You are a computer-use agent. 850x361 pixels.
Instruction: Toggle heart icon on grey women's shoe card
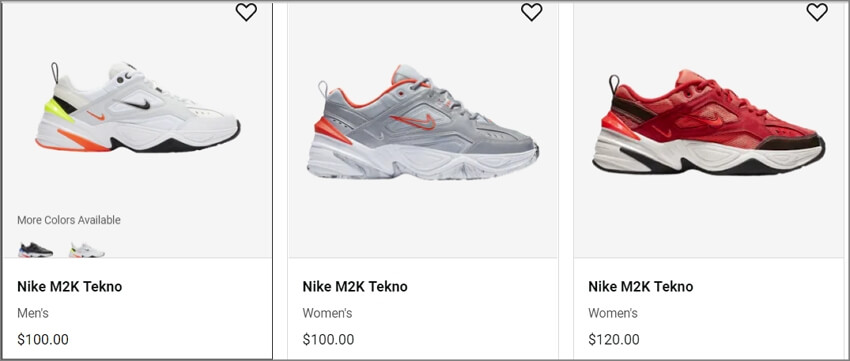531,12
